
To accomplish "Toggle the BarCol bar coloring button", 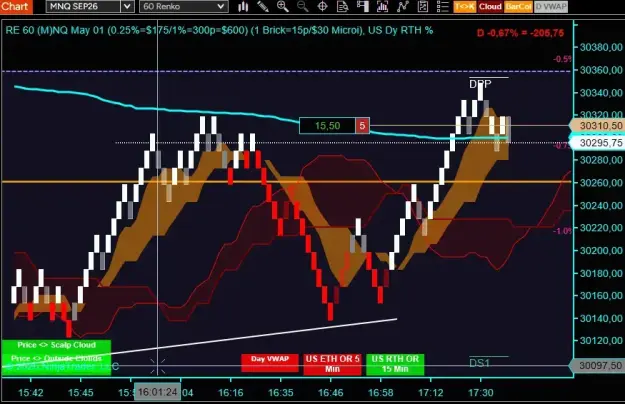I will pos(518,6).
